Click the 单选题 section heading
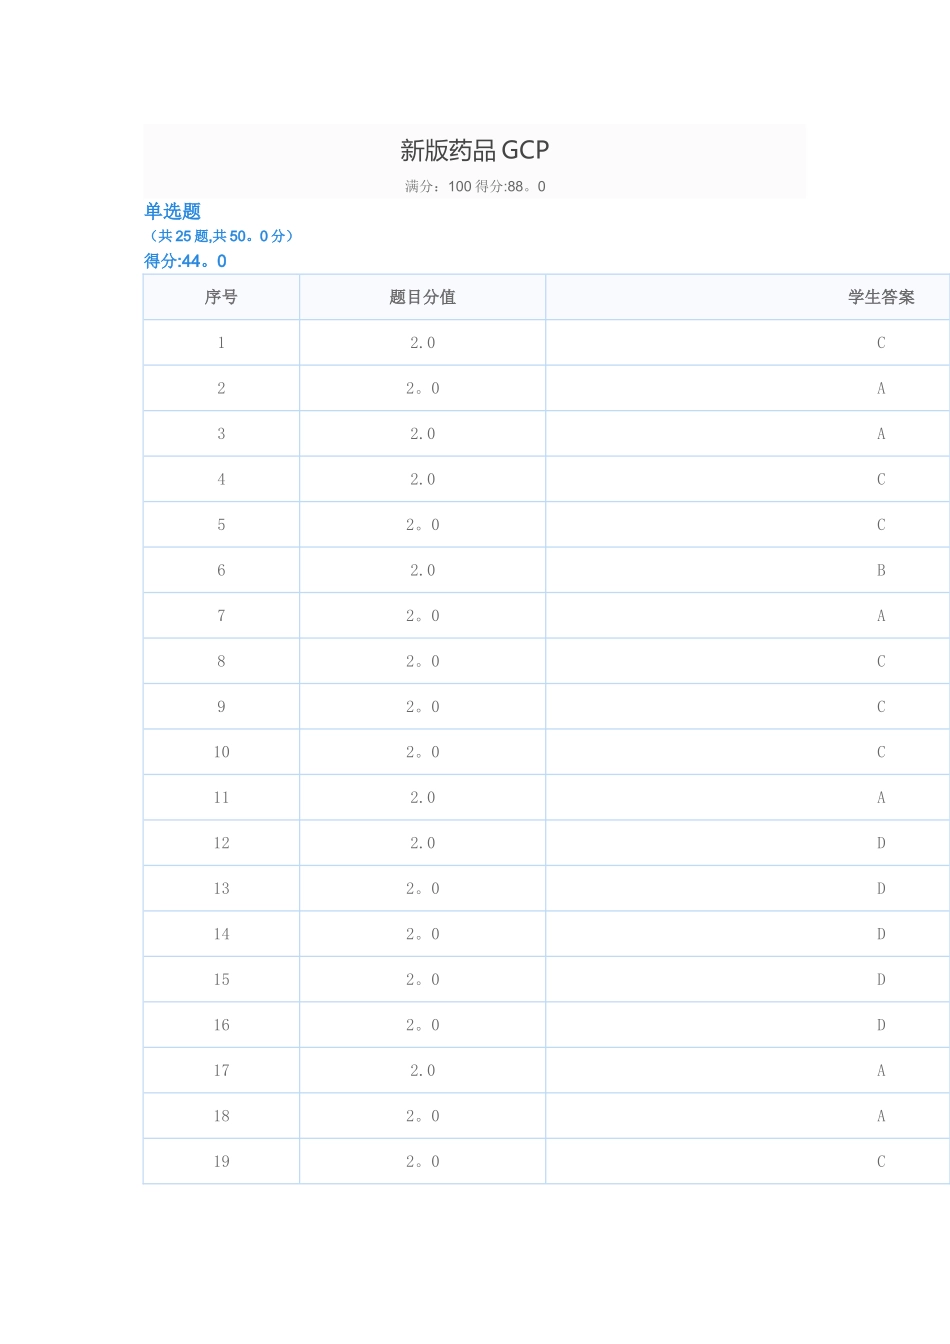 [173, 211]
